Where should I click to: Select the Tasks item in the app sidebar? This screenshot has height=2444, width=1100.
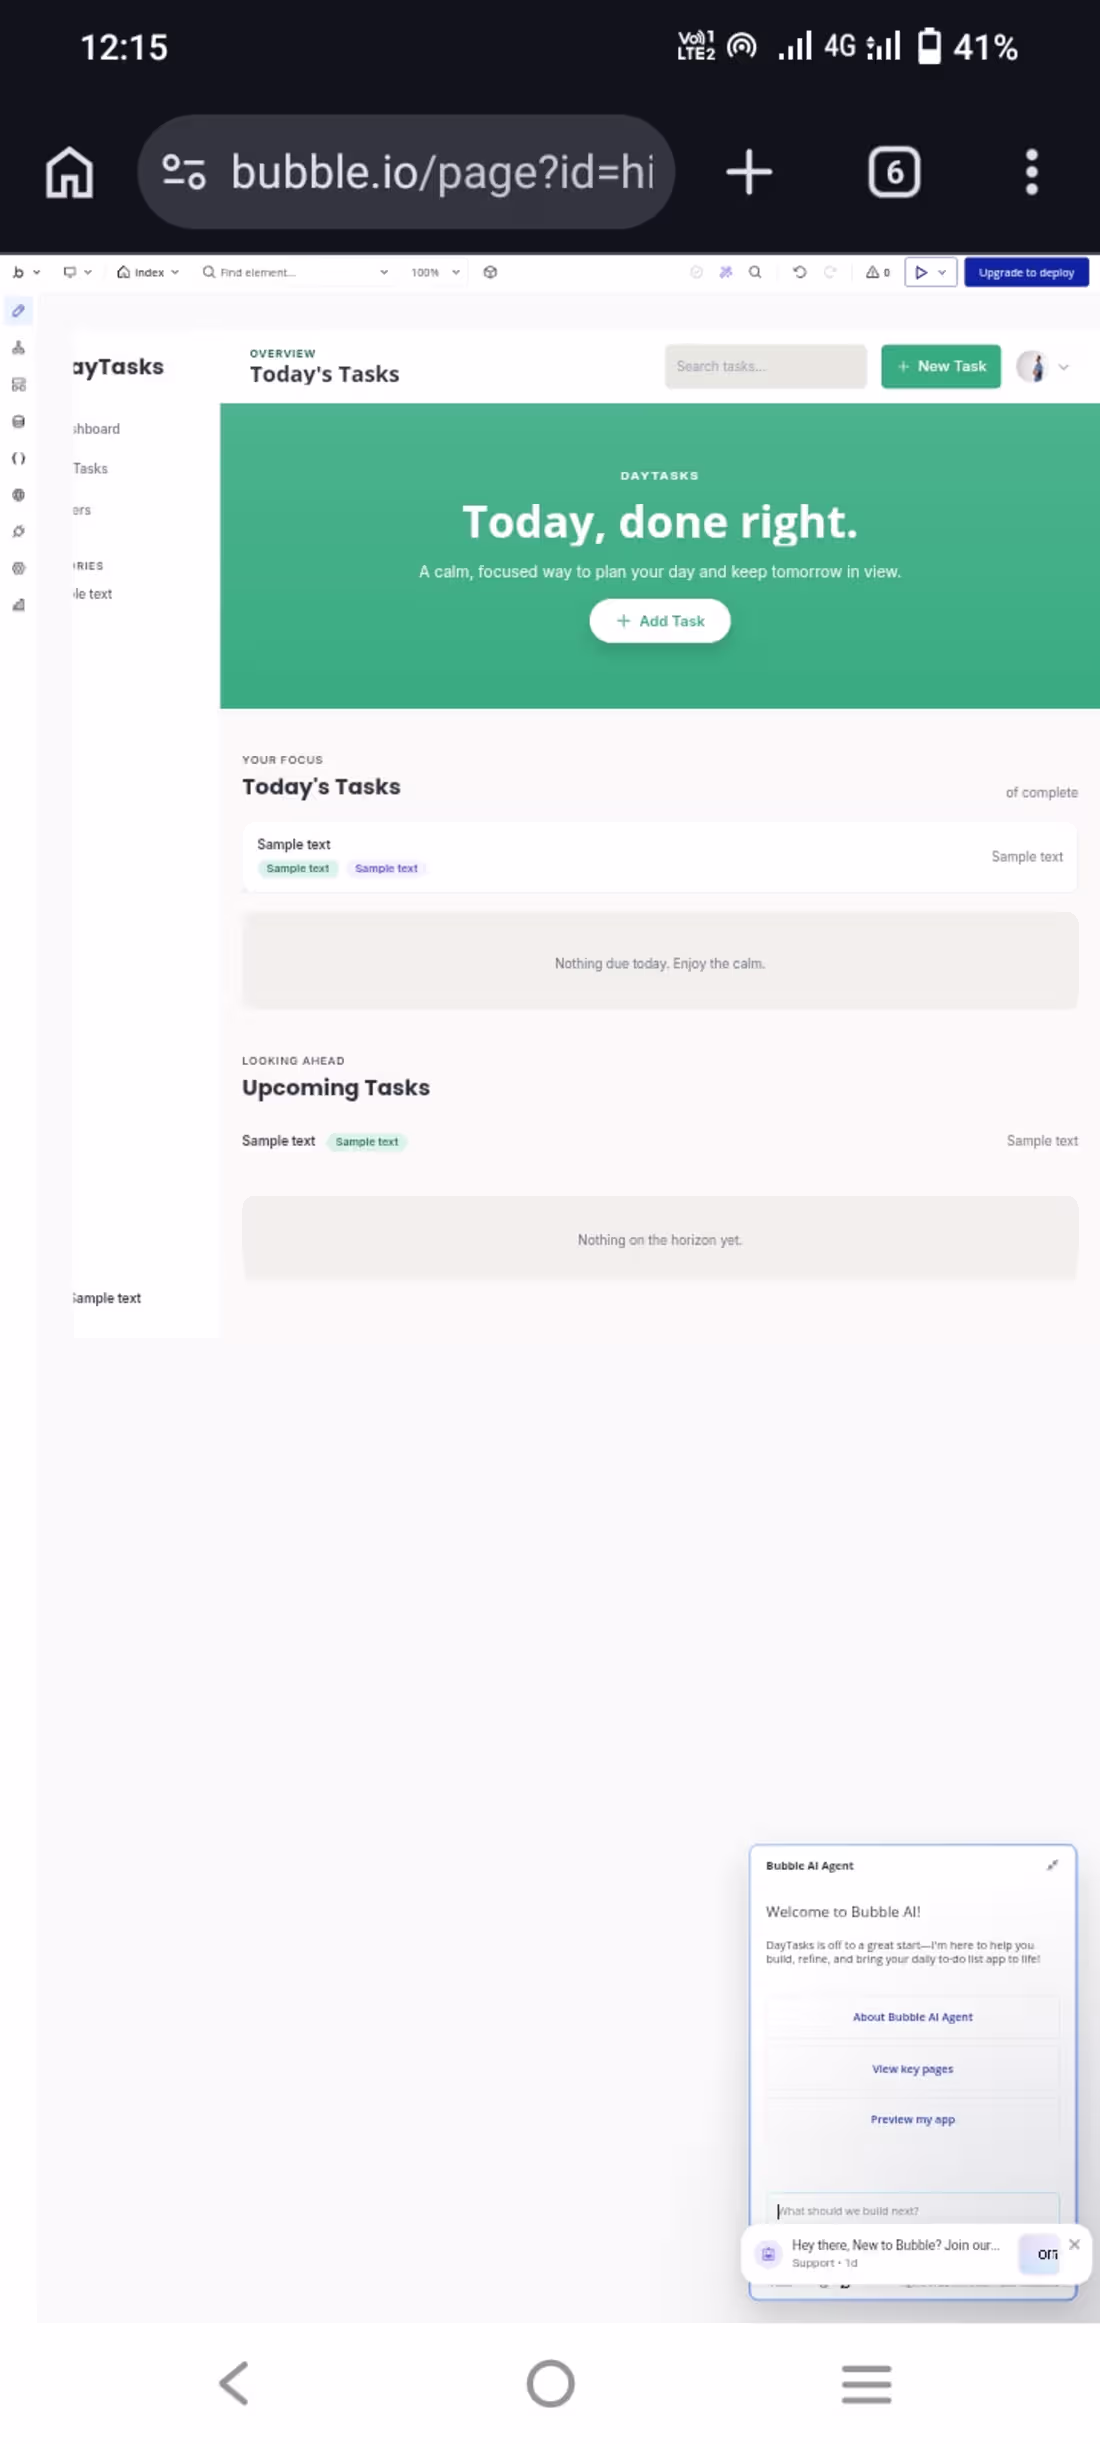click(x=90, y=469)
